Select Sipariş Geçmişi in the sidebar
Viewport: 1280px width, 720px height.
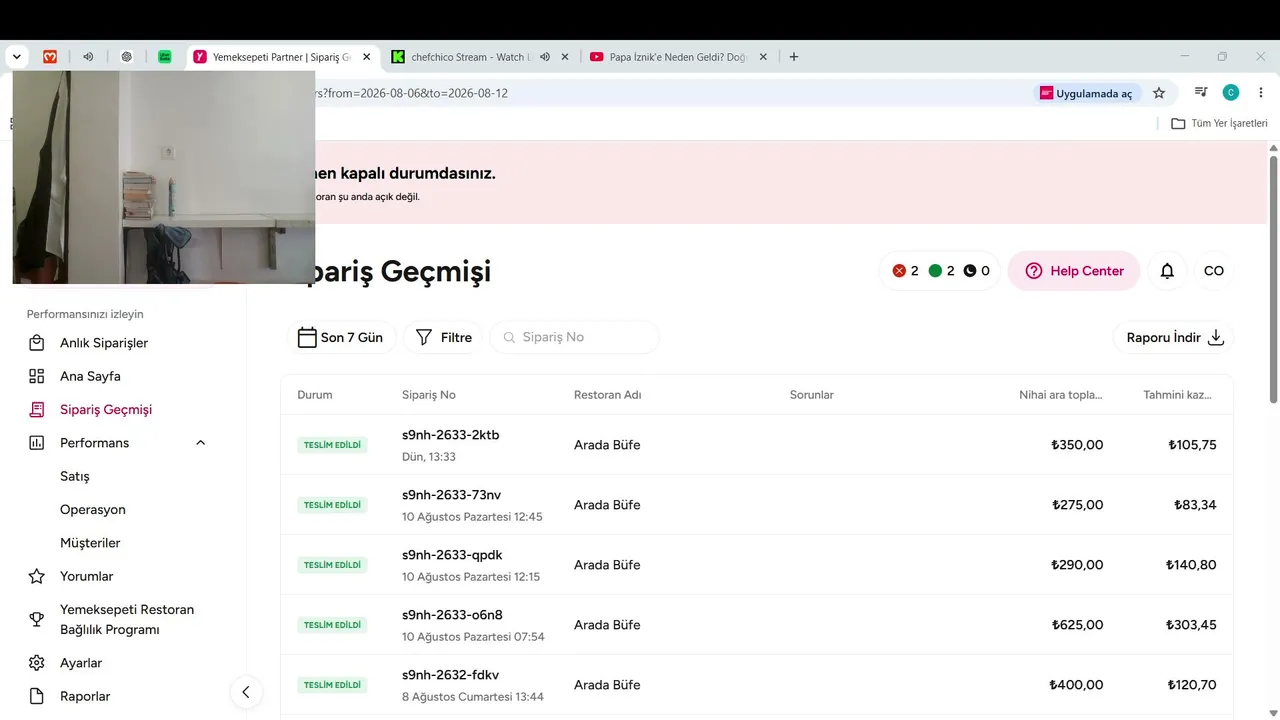click(106, 410)
